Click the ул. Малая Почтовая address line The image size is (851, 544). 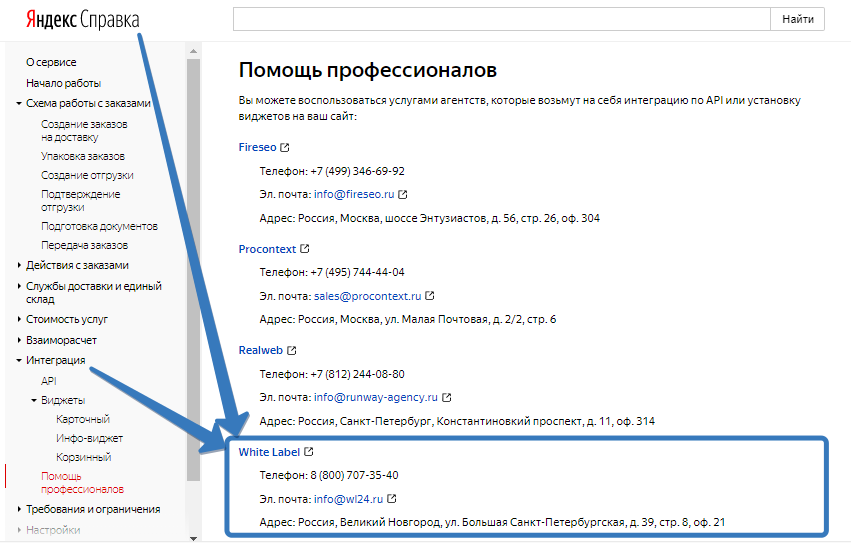coord(408,319)
